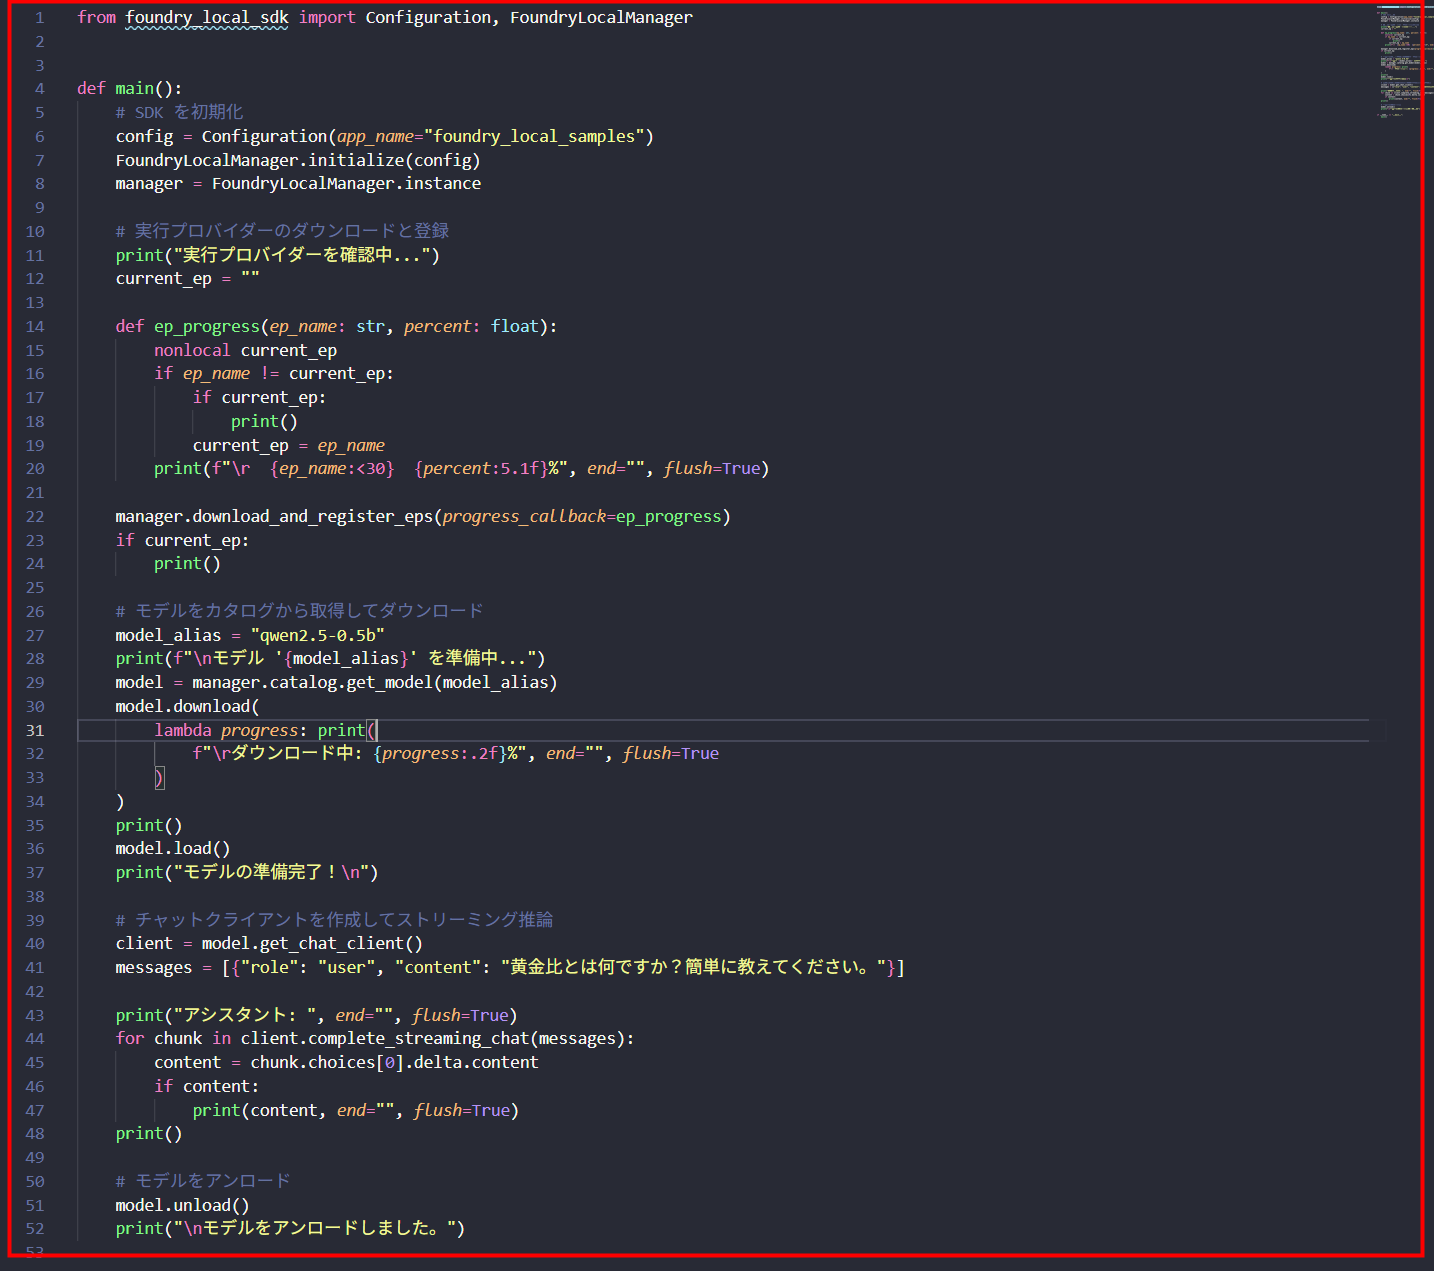1434x1271 pixels.
Task: Click 'def main():' function definition
Action: coord(130,88)
